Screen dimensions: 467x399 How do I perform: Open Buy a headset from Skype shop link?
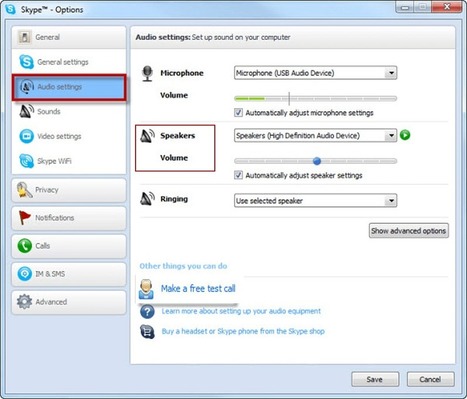(x=243, y=331)
